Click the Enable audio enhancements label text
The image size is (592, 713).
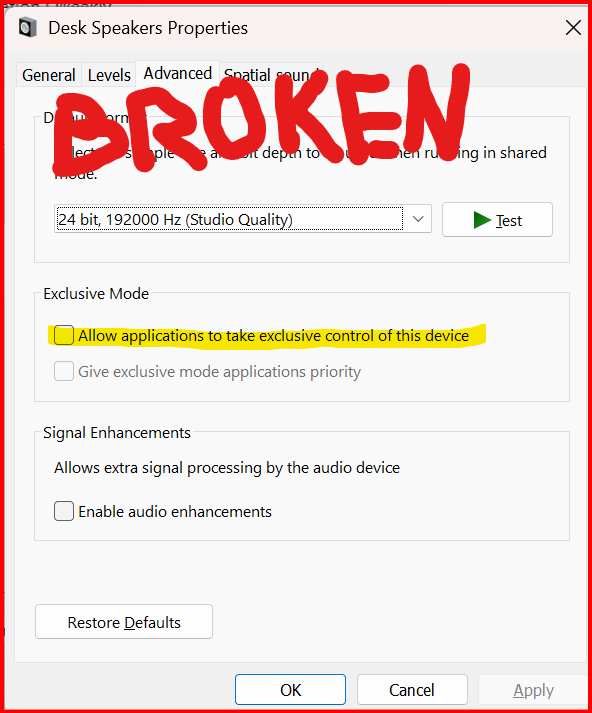click(175, 512)
